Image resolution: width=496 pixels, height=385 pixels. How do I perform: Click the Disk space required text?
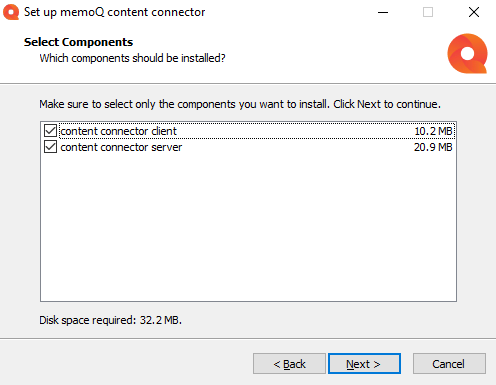pyautogui.click(x=110, y=320)
